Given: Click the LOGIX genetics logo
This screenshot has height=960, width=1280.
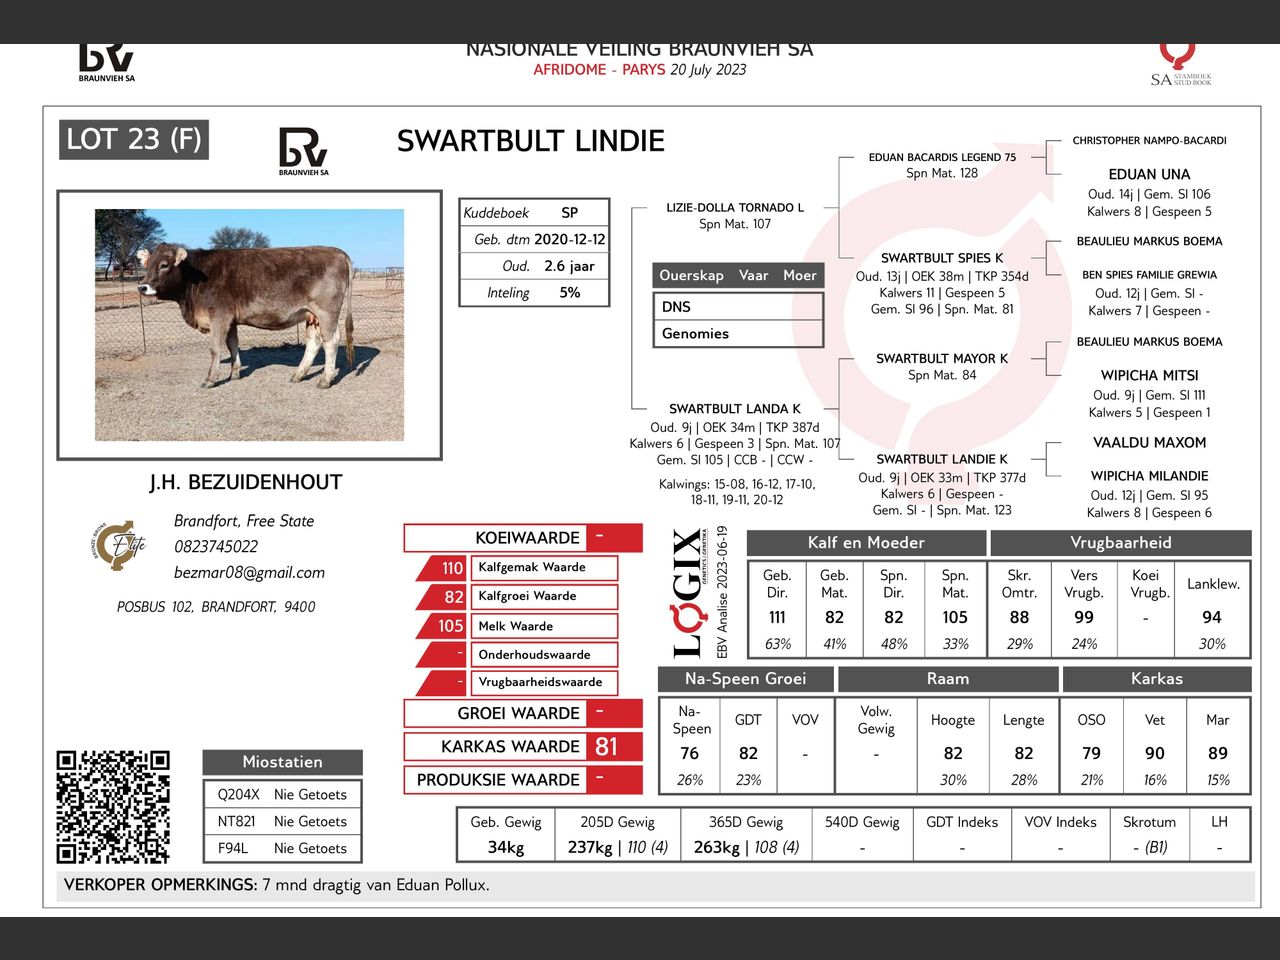Looking at the screenshot, I should coord(688,592).
